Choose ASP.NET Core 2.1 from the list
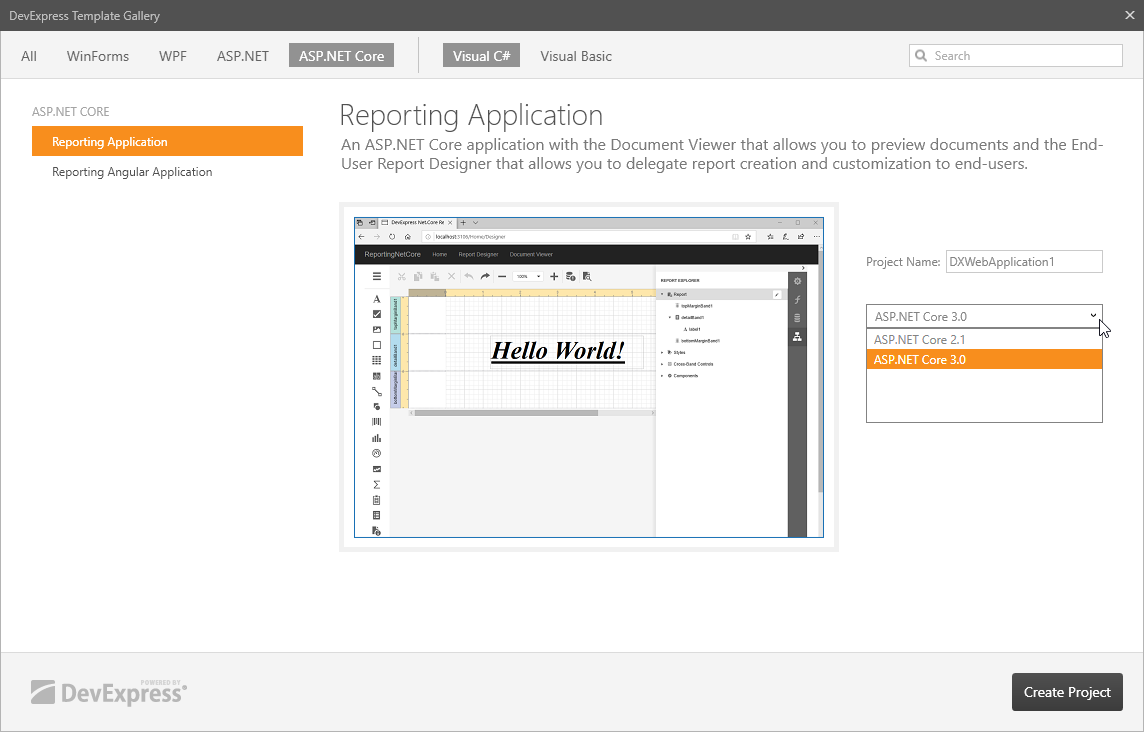The height and width of the screenshot is (732, 1144). [x=919, y=340]
